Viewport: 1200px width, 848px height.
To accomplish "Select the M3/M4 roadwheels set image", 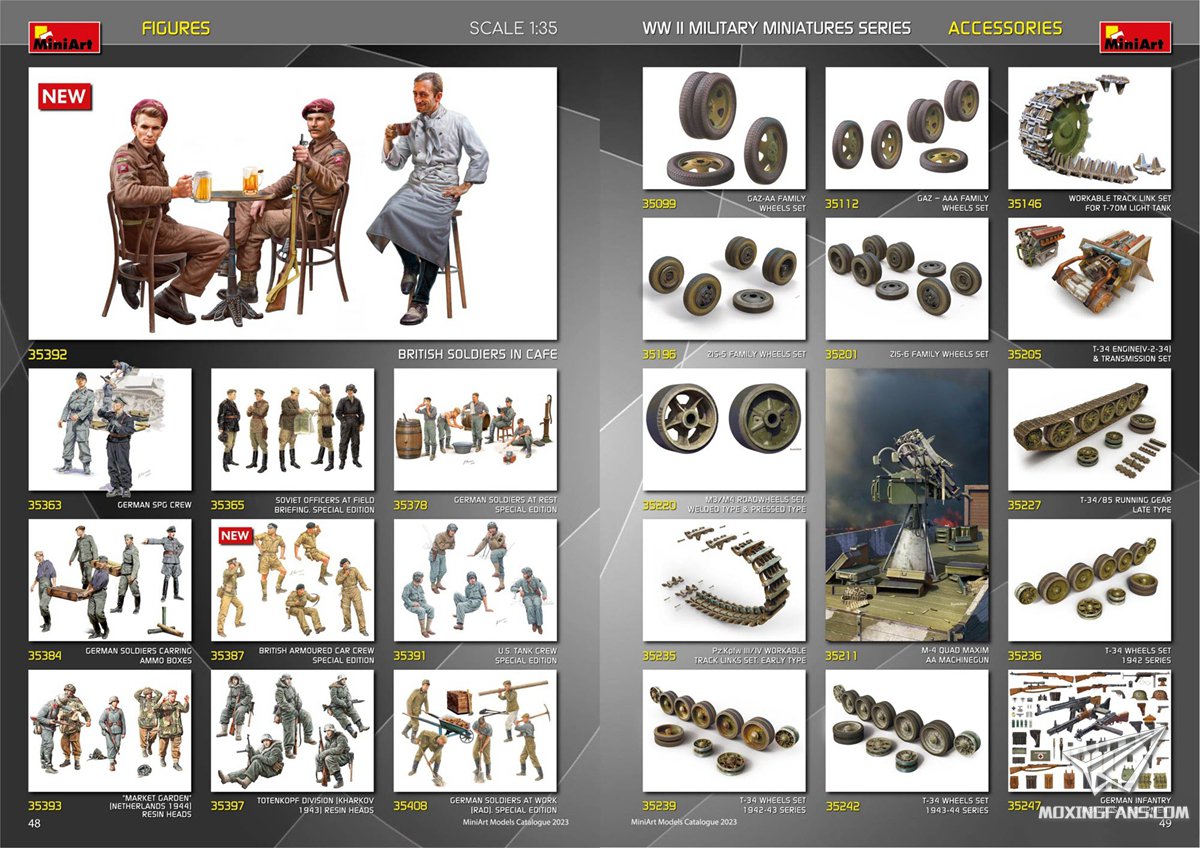I will click(x=724, y=429).
